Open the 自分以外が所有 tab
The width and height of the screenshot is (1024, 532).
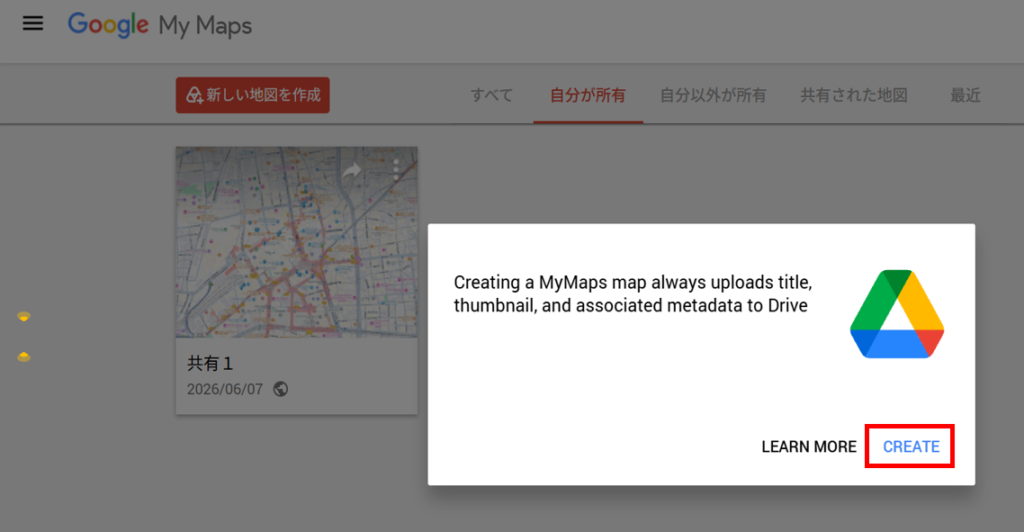pos(713,95)
